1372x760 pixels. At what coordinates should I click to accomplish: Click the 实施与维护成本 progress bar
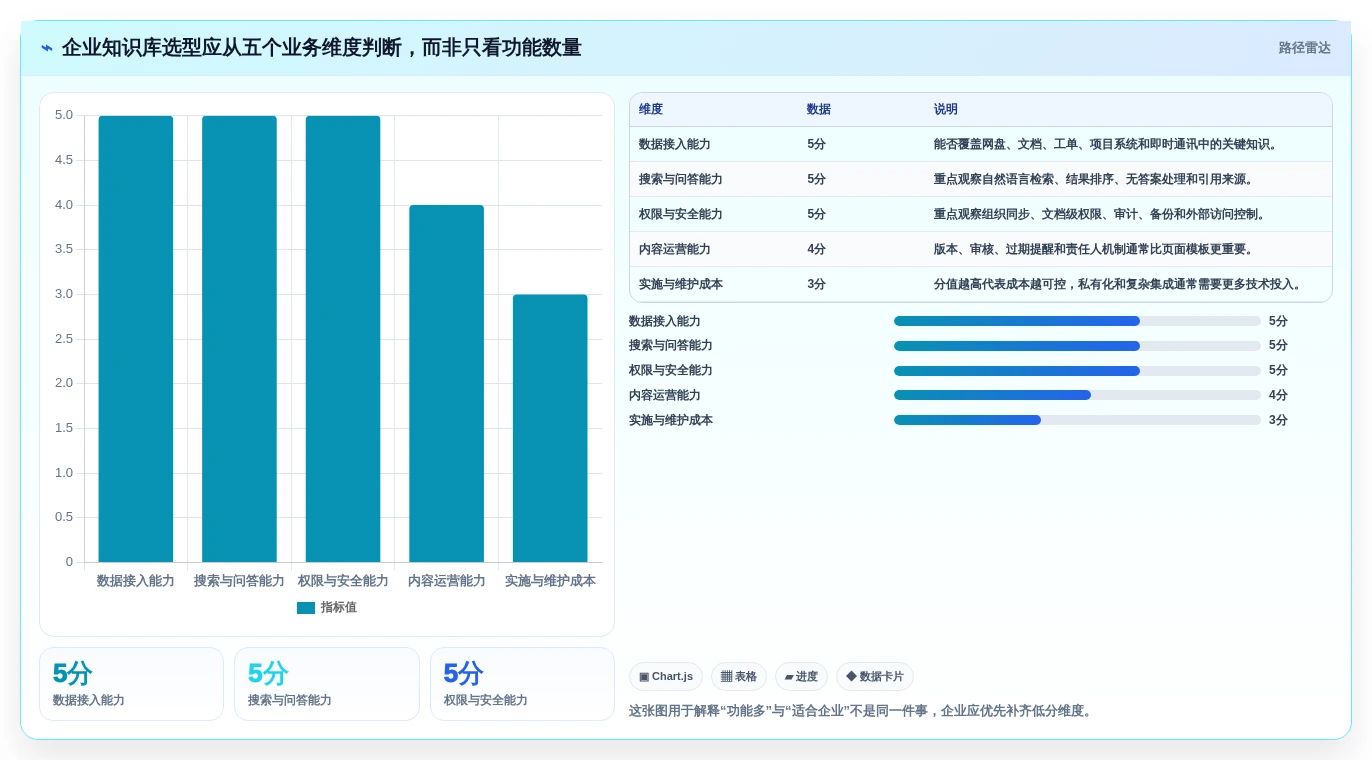1077,420
